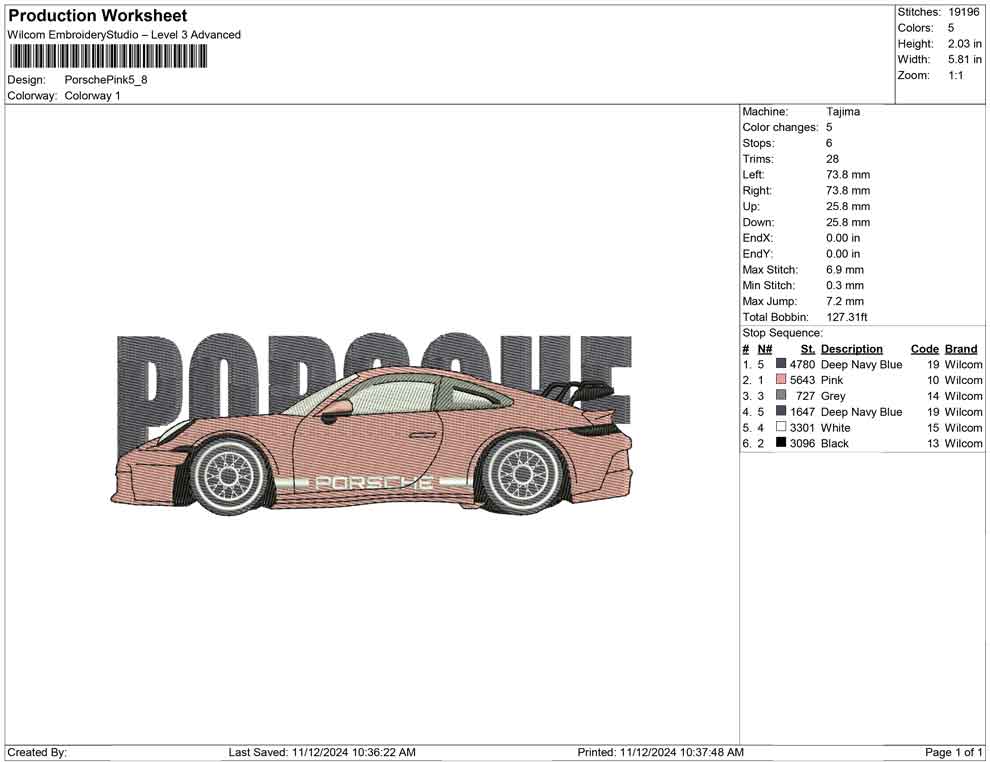The image size is (990, 762).
Task: Click the Stitches count 19196
Action: 963,12
